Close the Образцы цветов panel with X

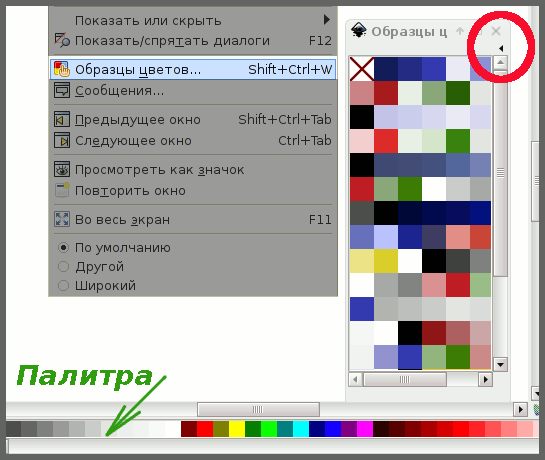coord(496,31)
